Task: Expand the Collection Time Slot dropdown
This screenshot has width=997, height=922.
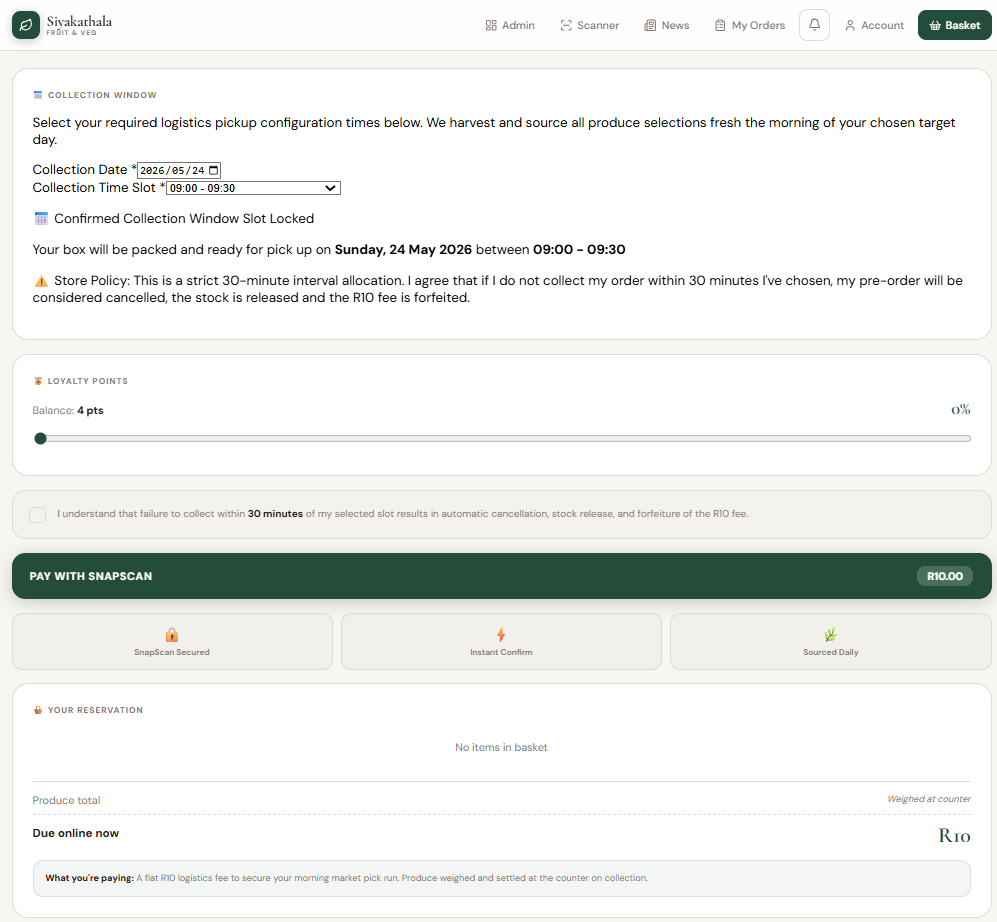Action: point(253,188)
